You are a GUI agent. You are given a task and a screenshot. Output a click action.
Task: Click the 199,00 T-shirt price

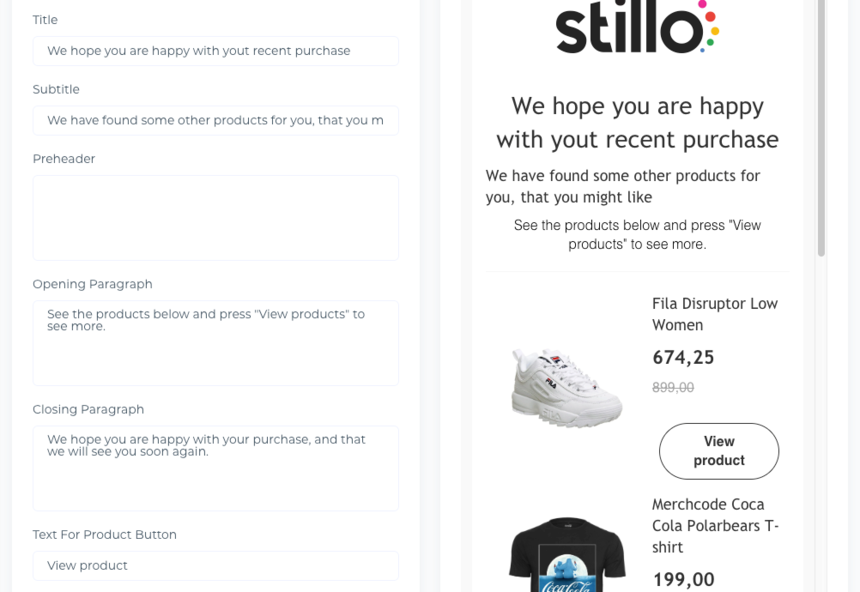[x=683, y=579]
